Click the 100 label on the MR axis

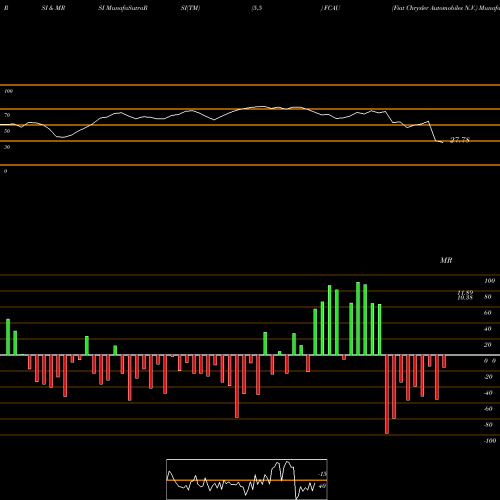489,281
